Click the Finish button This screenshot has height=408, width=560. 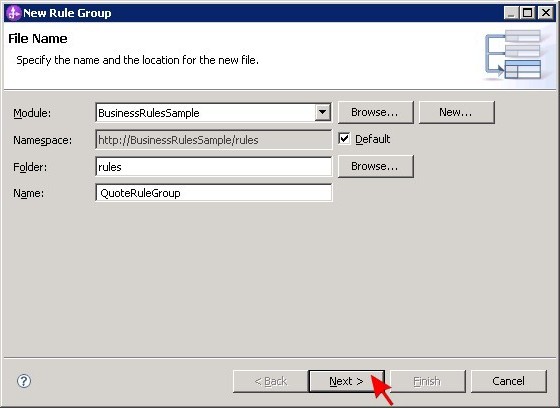428,381
